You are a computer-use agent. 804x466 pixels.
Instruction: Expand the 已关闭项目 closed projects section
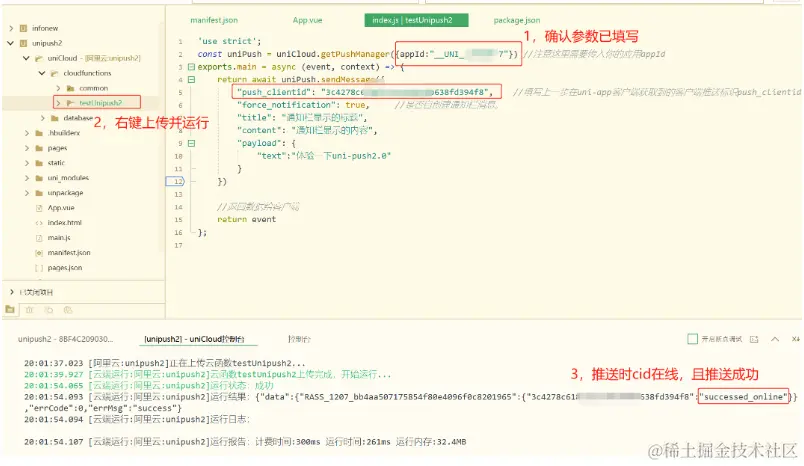[11, 292]
